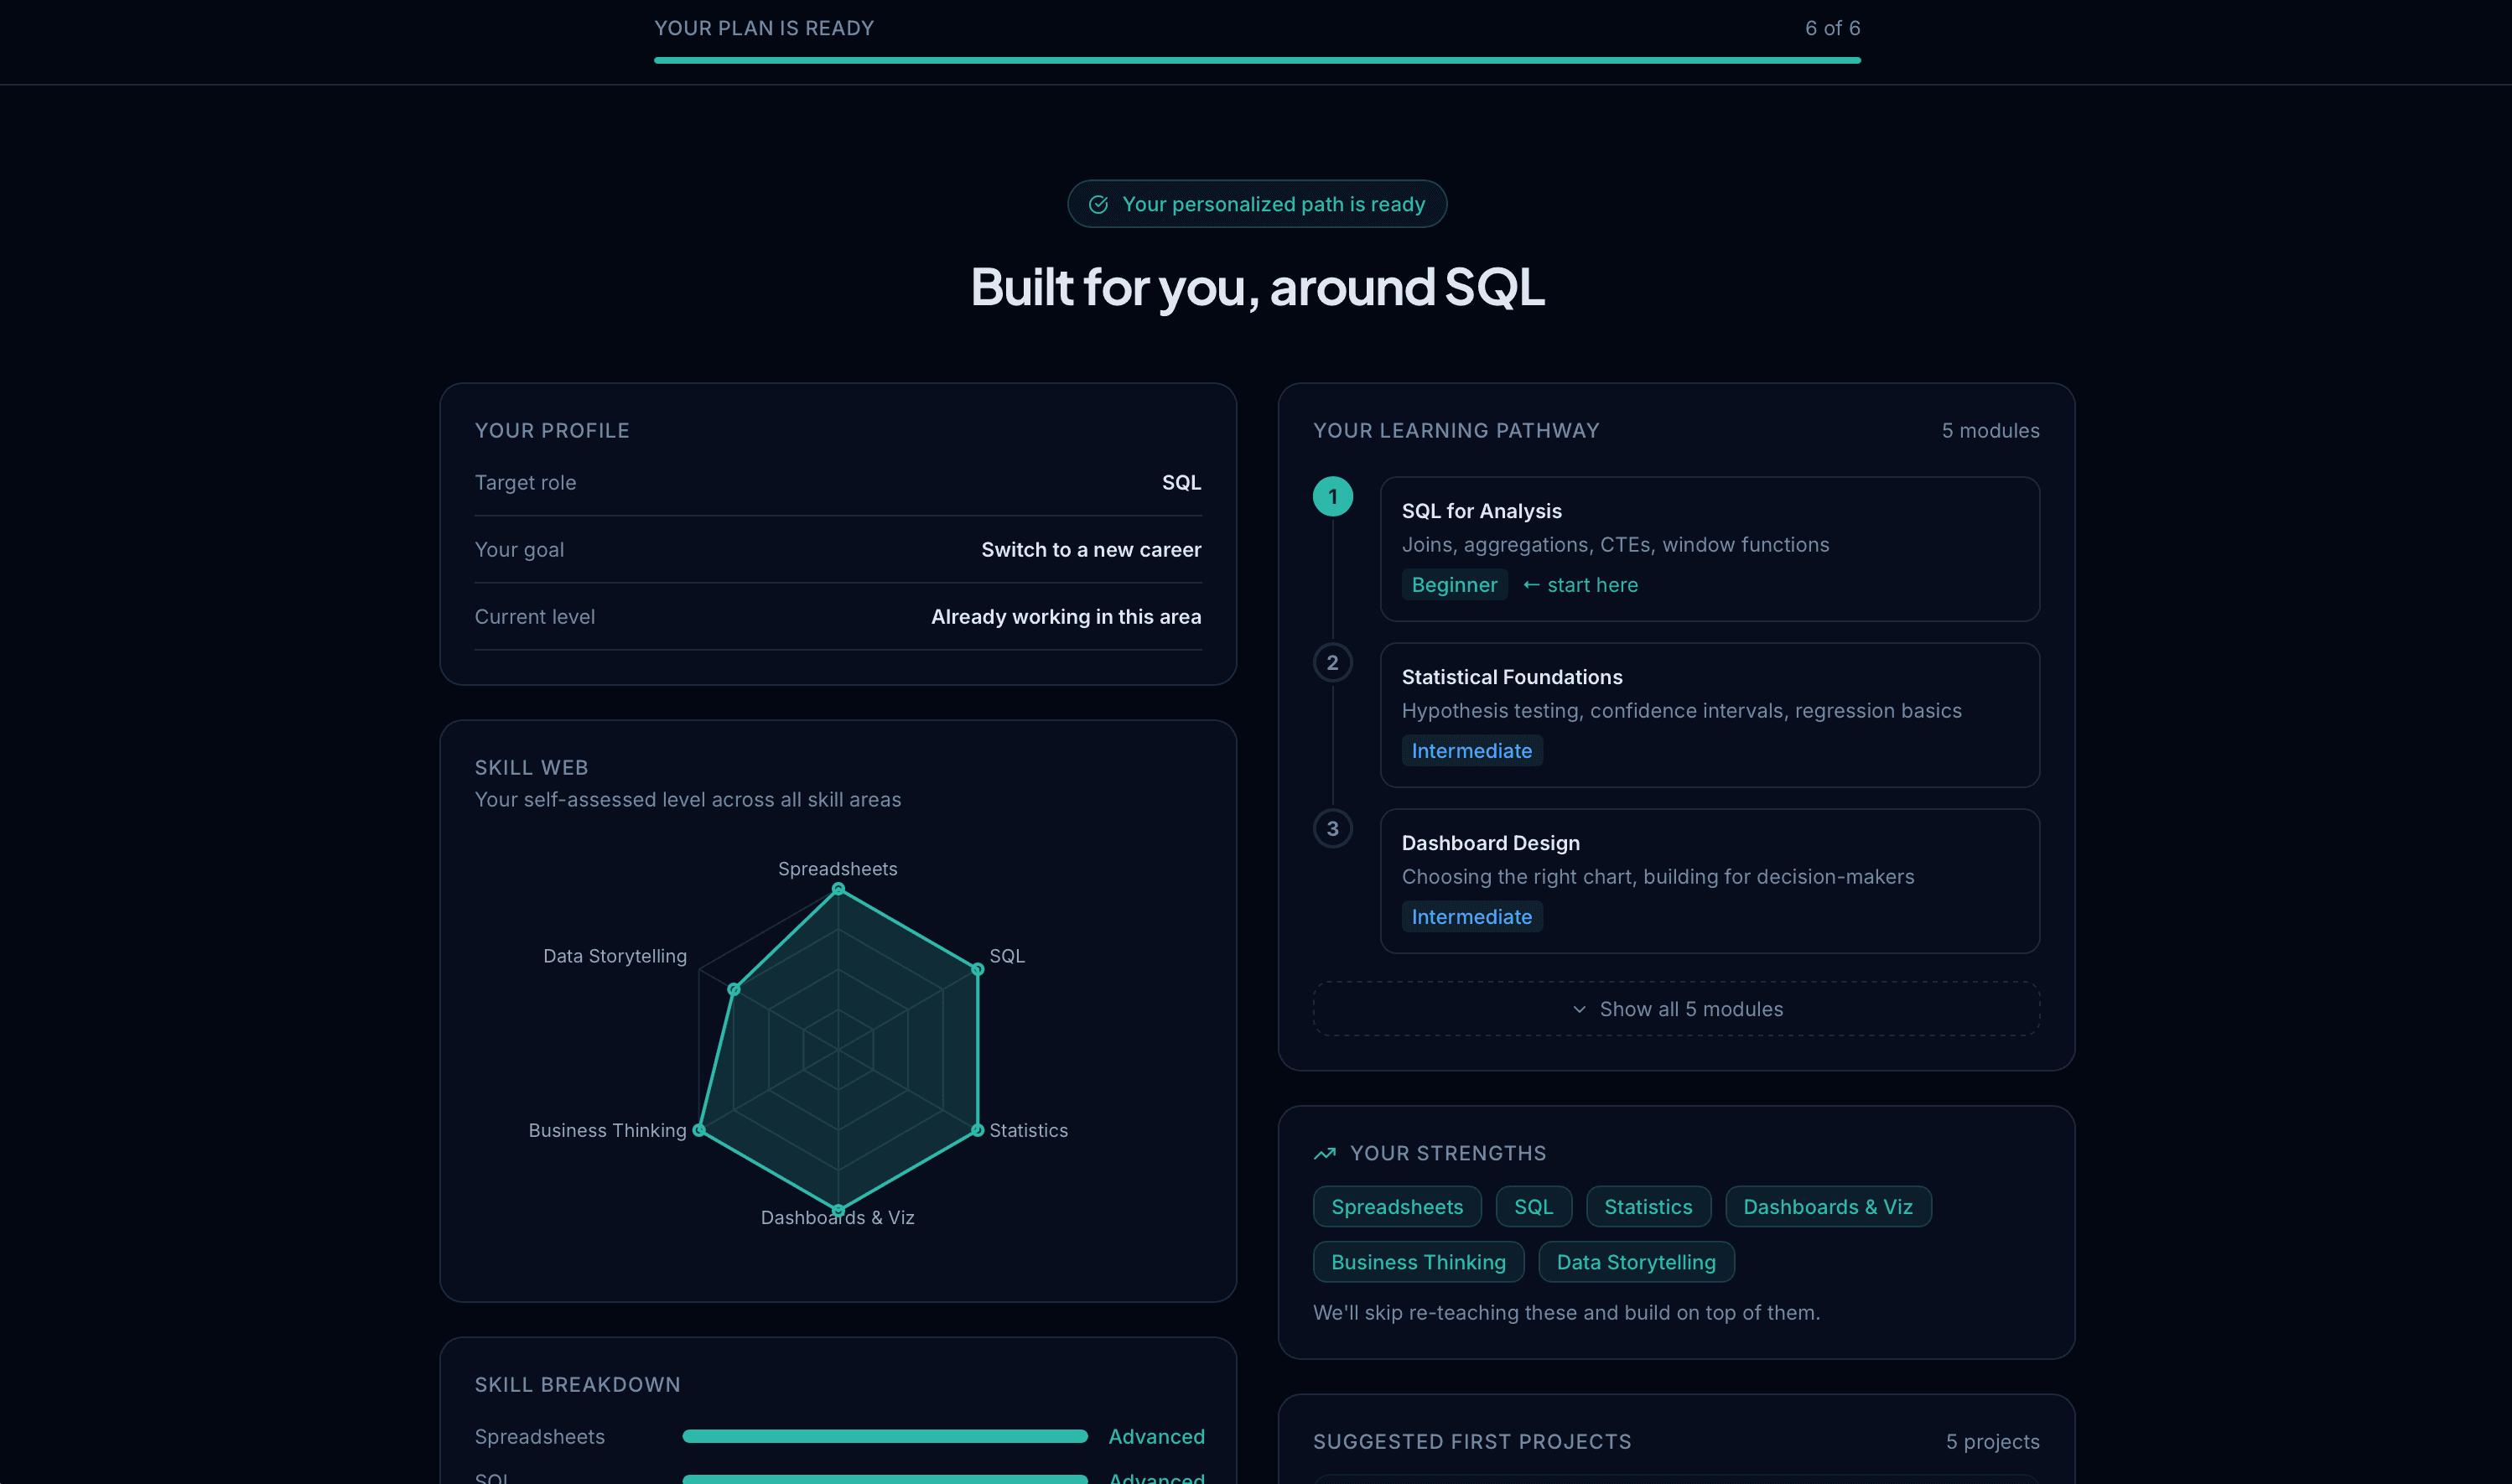Click the chevron icon in Show all 5 modules
This screenshot has height=1484, width=2512.
1579,1009
